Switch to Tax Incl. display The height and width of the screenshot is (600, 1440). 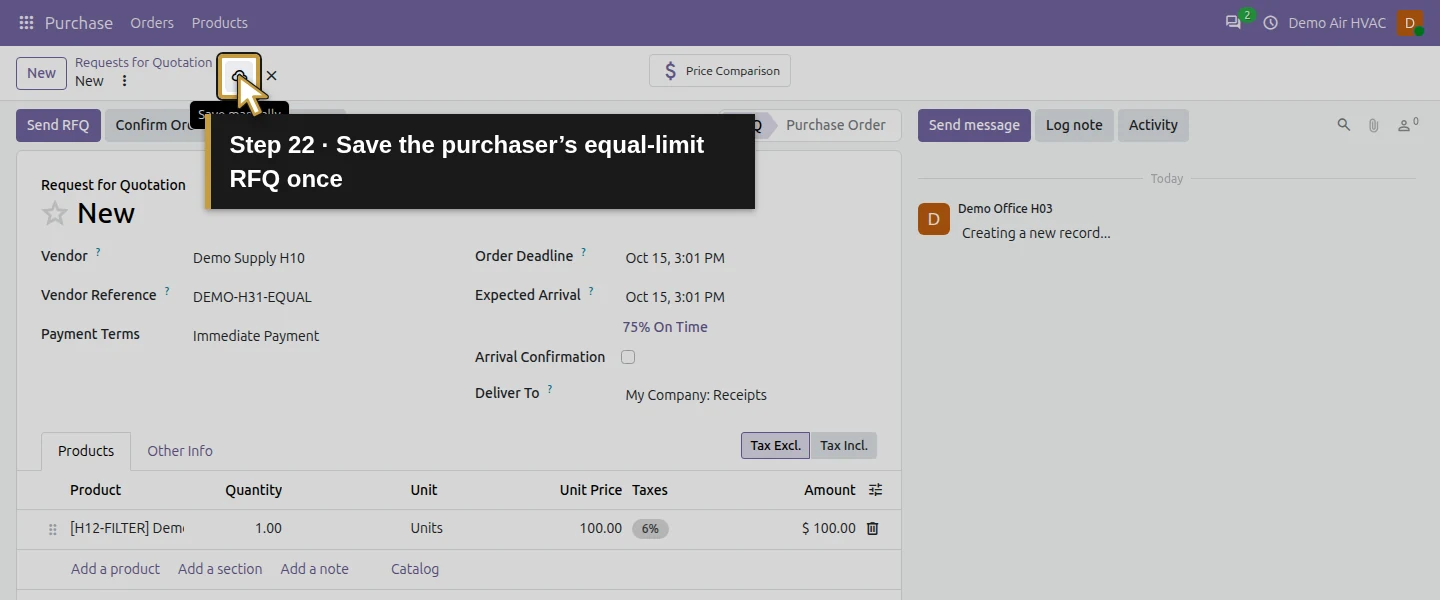tap(844, 446)
